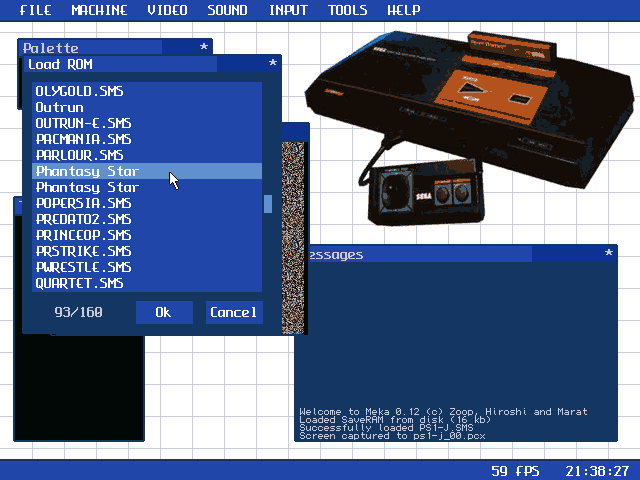Select OLYGOLD.SMS in ROM list
Screen dimensions: 640x480
[x=147, y=91]
